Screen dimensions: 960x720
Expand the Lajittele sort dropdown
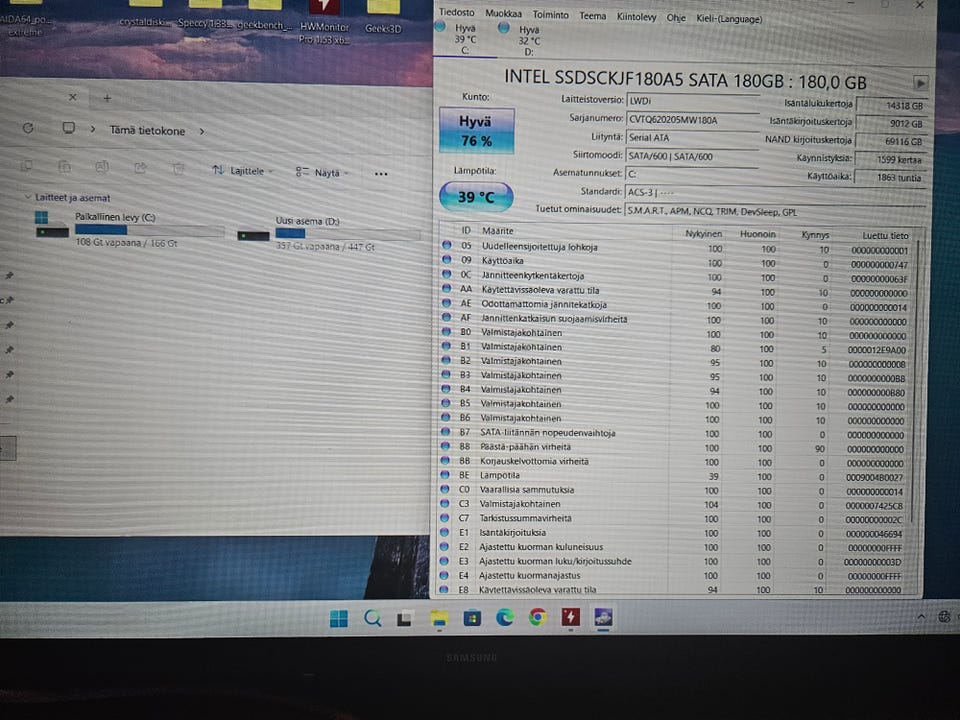[242, 170]
